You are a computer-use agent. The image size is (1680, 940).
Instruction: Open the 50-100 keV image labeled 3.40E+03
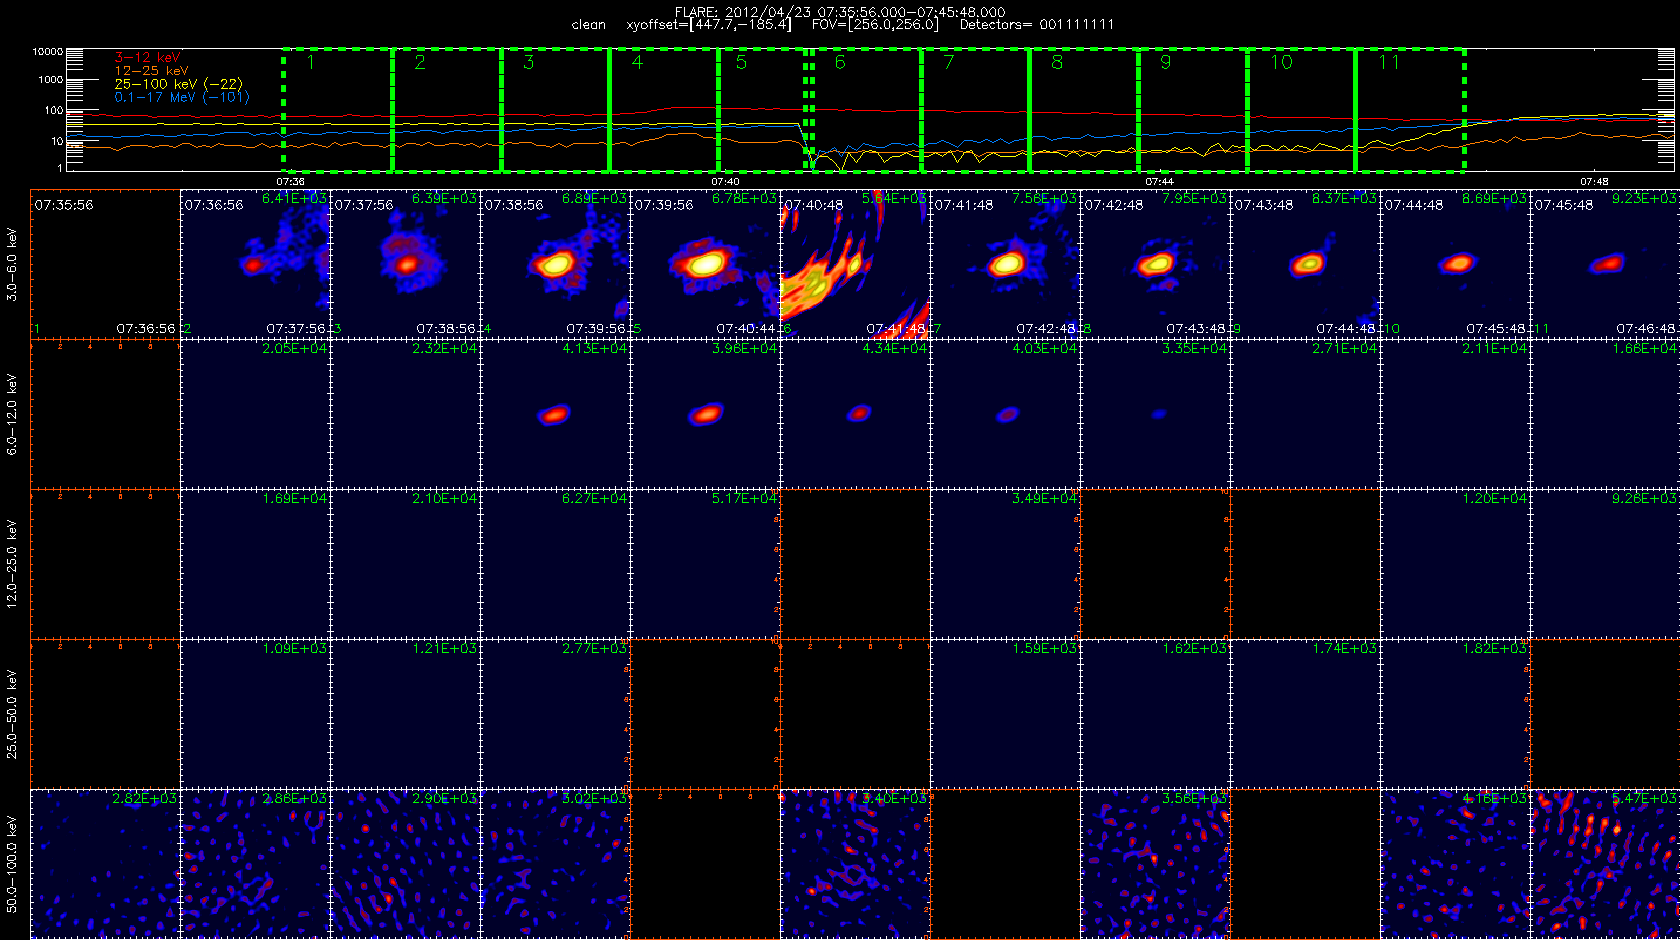(x=855, y=864)
